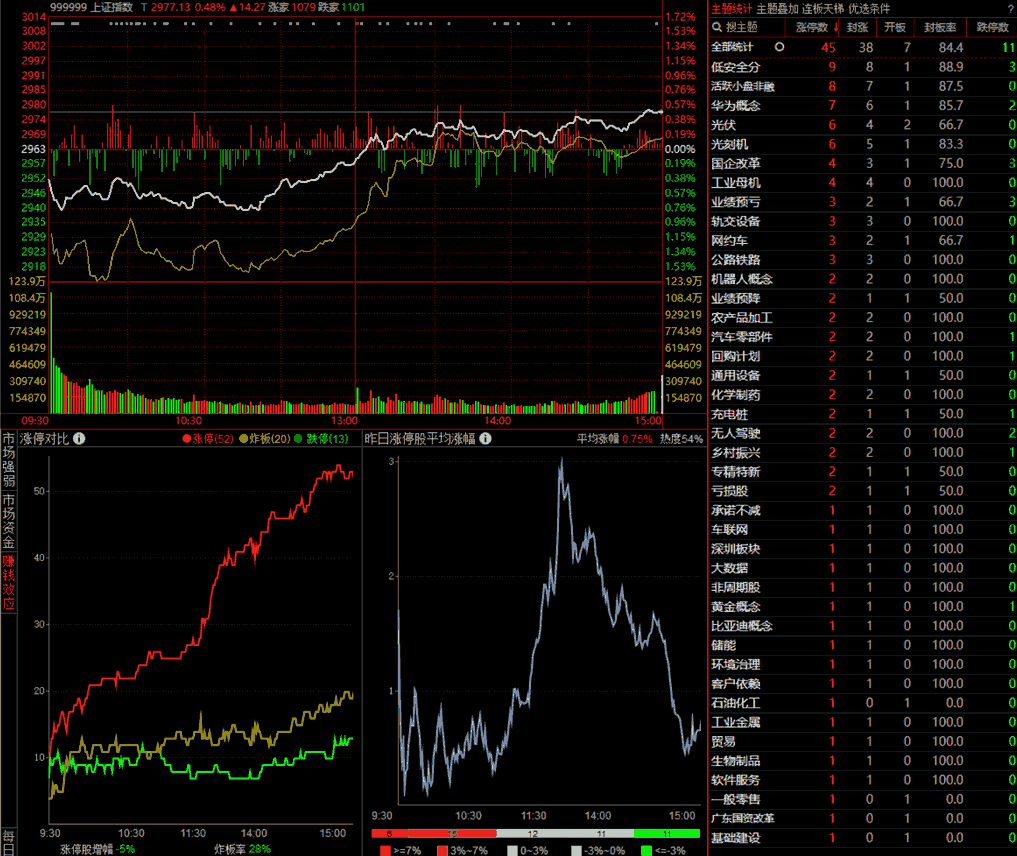Image resolution: width=1017 pixels, height=856 pixels.
Task: Click info icon beside 涨停对比 title
Action: pyautogui.click(x=79, y=438)
